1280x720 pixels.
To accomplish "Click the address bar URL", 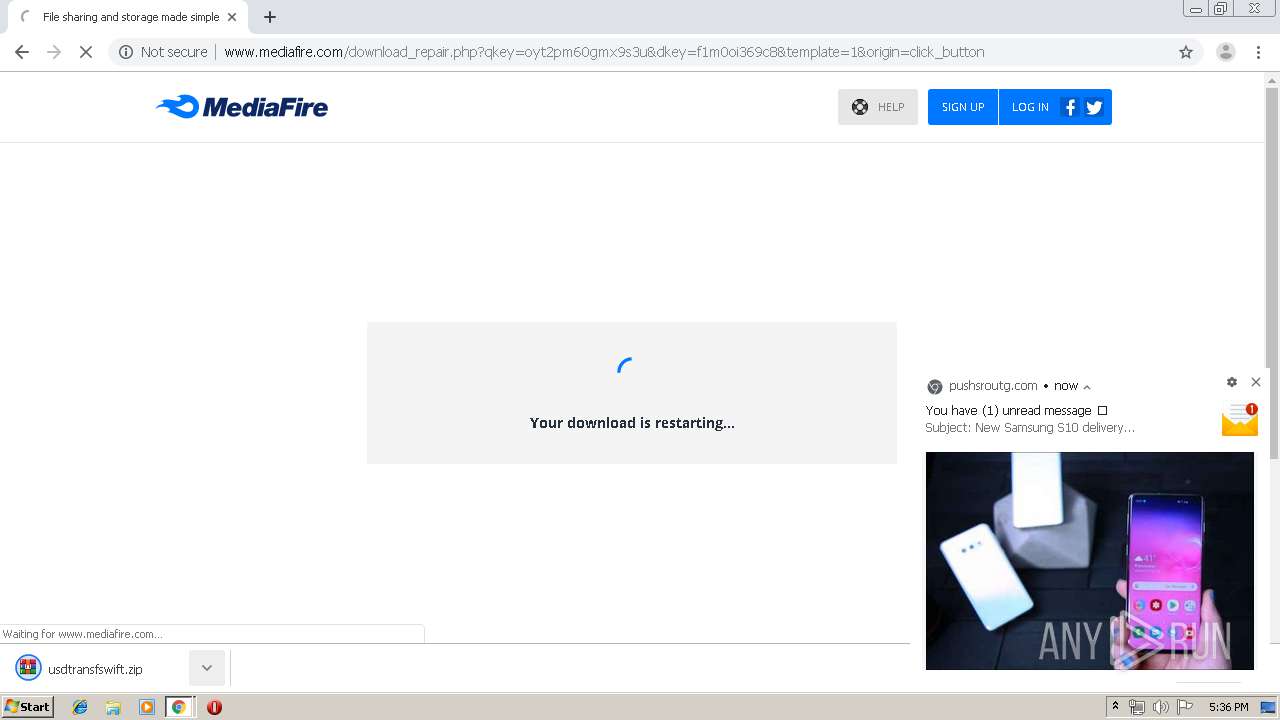I will (604, 52).
